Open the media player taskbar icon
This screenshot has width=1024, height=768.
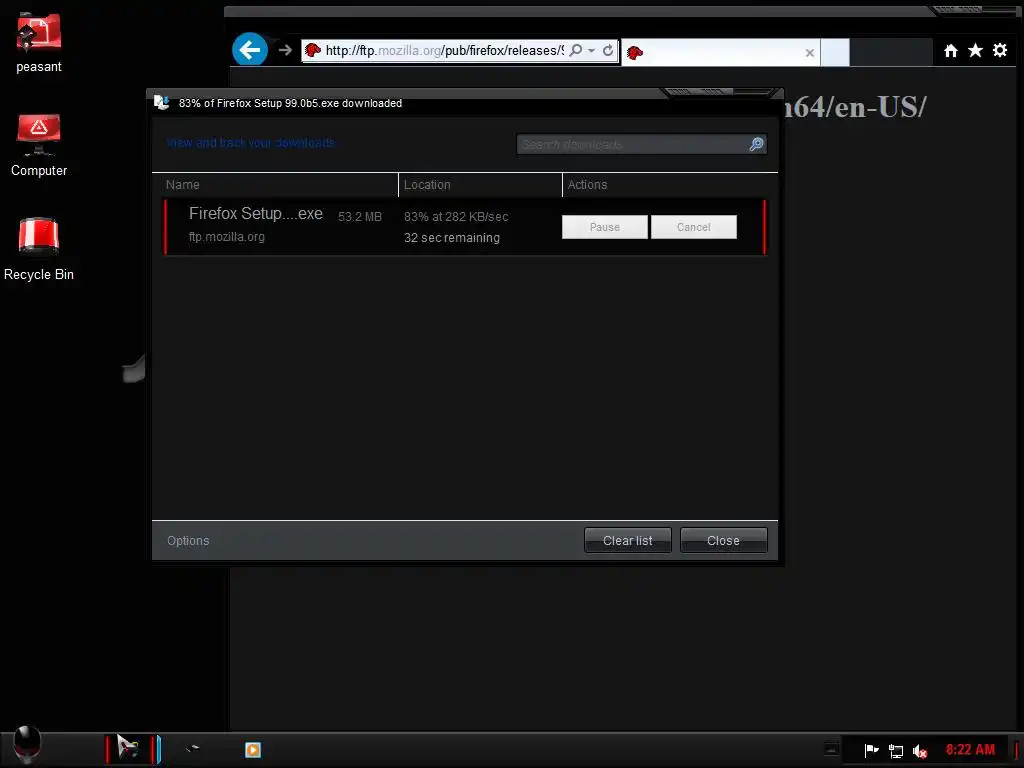pos(253,750)
